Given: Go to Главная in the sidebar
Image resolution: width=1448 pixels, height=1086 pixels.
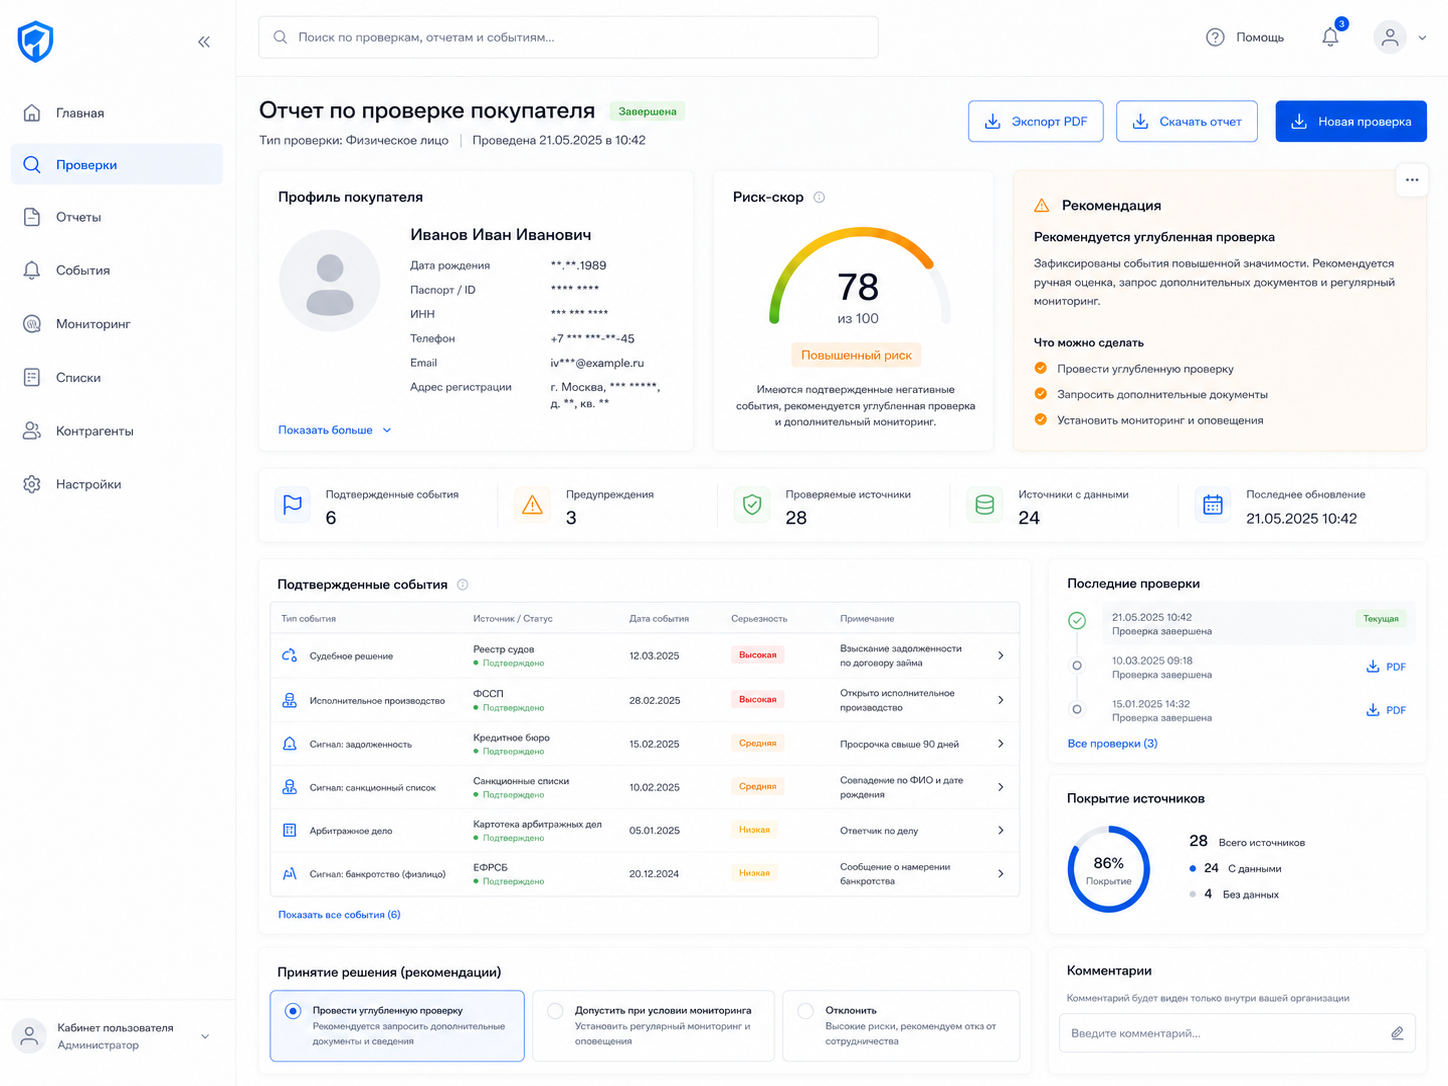Looking at the screenshot, I should [x=117, y=113].
